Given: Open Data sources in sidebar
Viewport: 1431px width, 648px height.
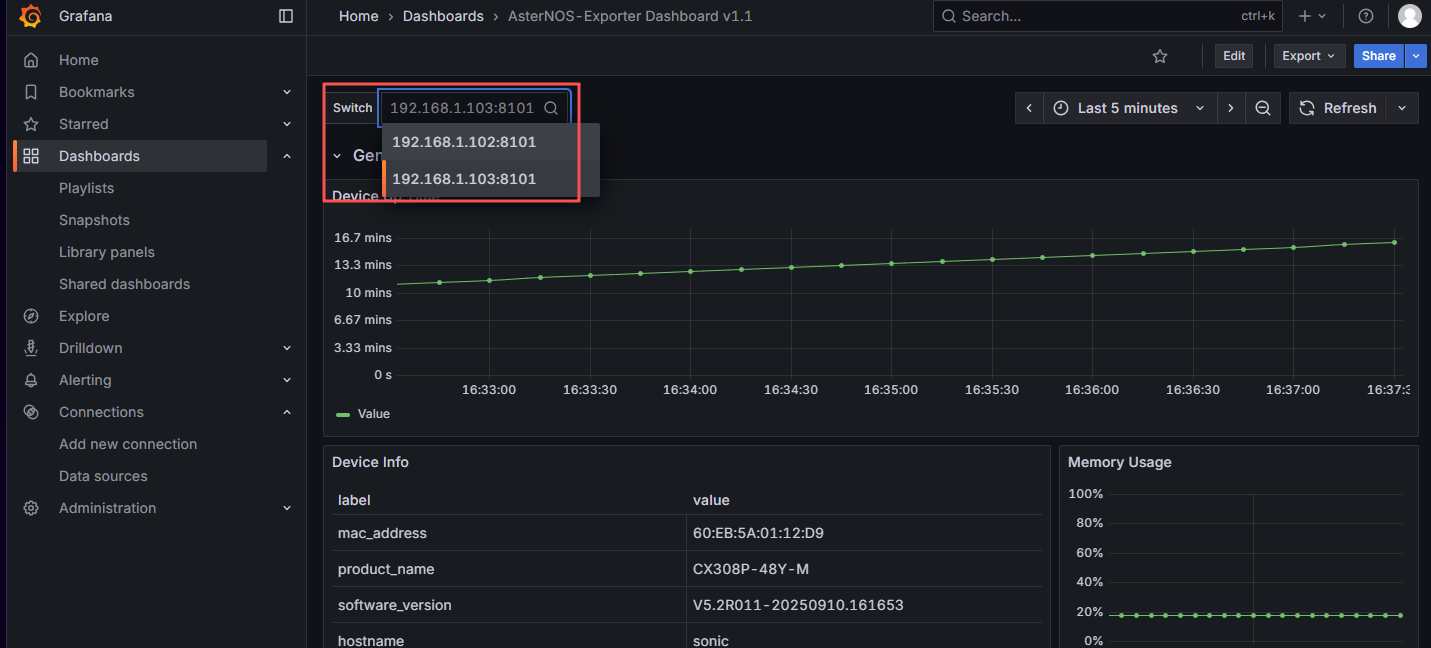Looking at the screenshot, I should [103, 476].
